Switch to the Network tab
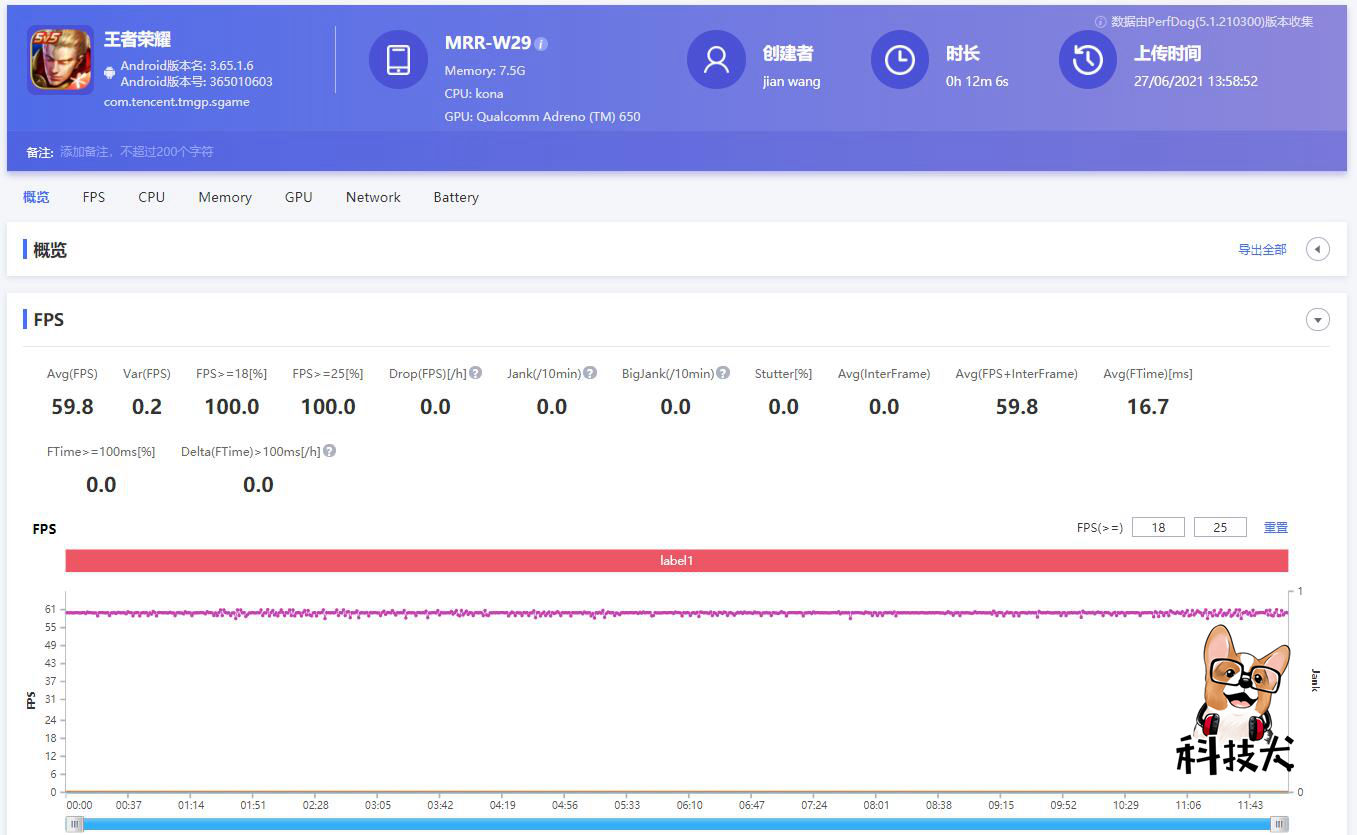The width and height of the screenshot is (1357, 835). coord(373,197)
